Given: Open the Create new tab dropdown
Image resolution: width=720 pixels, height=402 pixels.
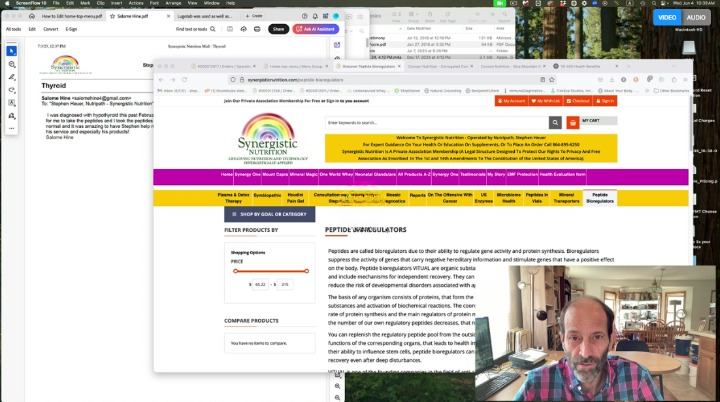Looking at the screenshot, I should tap(255, 16).
